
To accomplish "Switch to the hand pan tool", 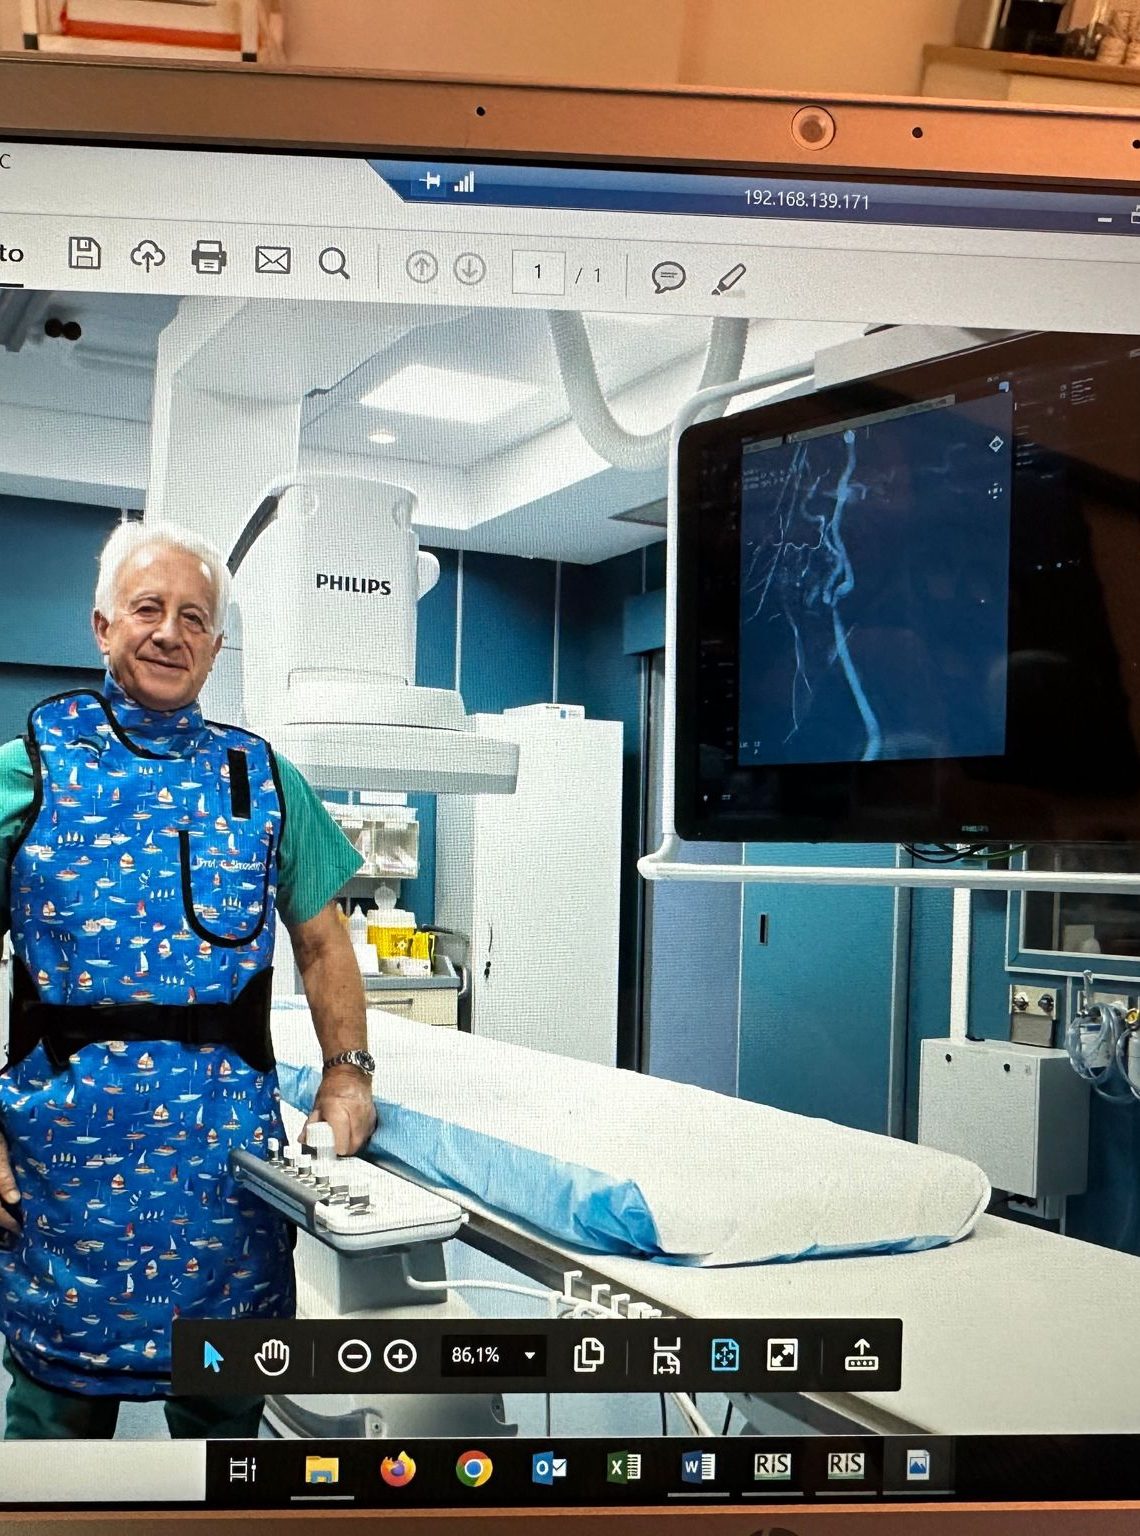I will (272, 1357).
